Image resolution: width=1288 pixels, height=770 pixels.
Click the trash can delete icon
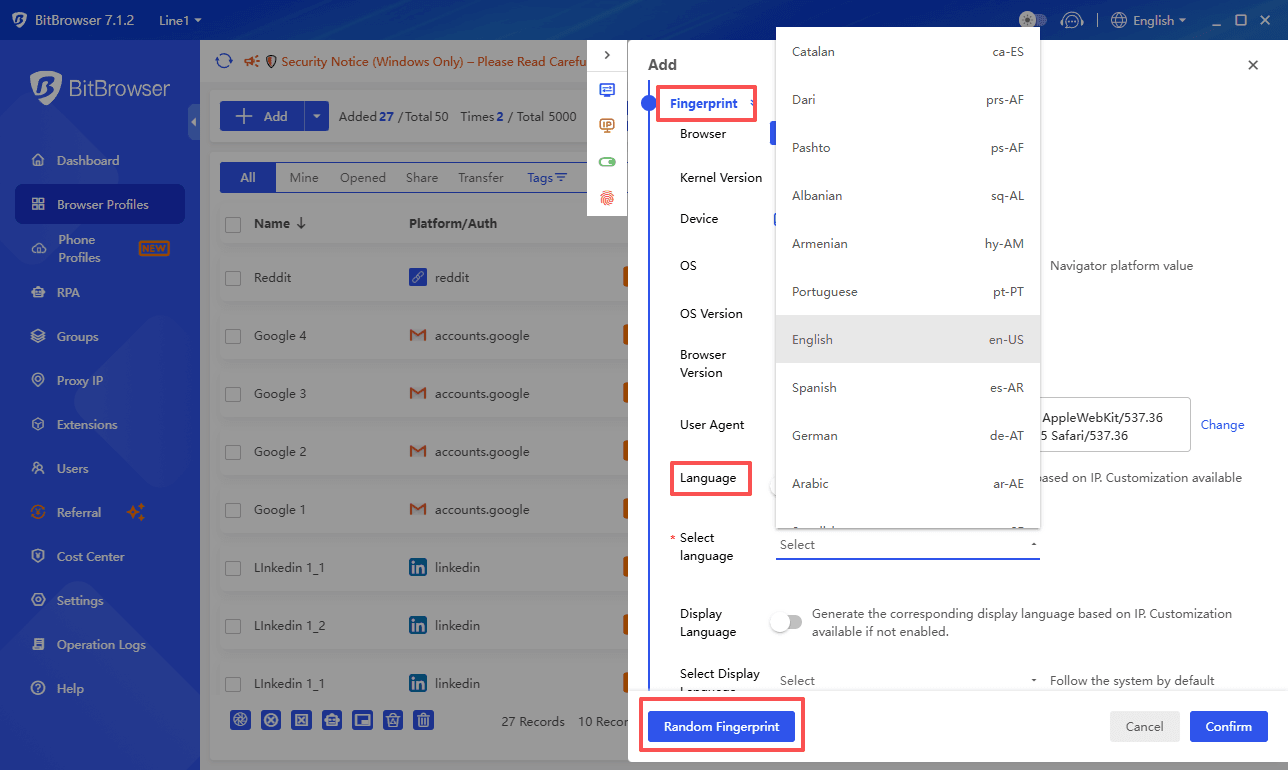coord(424,720)
